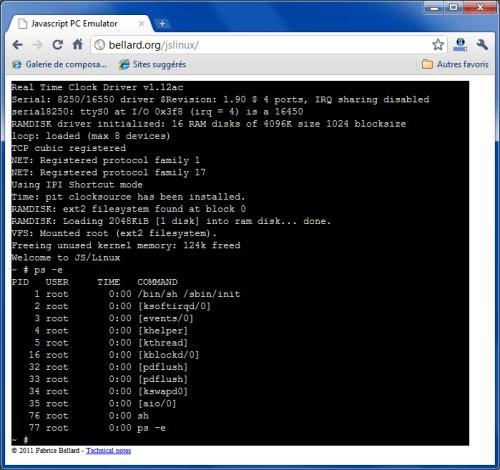Open the Technical notes link
This screenshot has height=470, width=500.
tap(108, 451)
